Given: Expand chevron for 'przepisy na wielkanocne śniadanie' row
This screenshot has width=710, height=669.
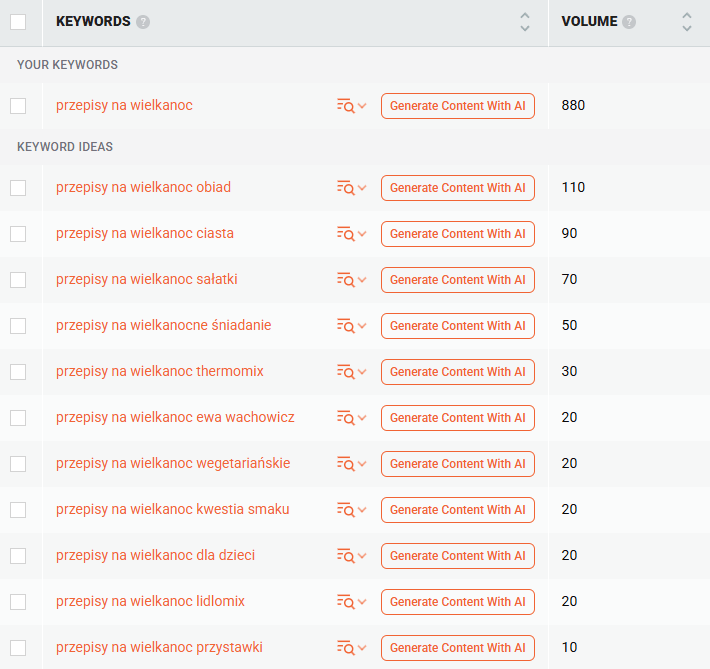Looking at the screenshot, I should [362, 326].
